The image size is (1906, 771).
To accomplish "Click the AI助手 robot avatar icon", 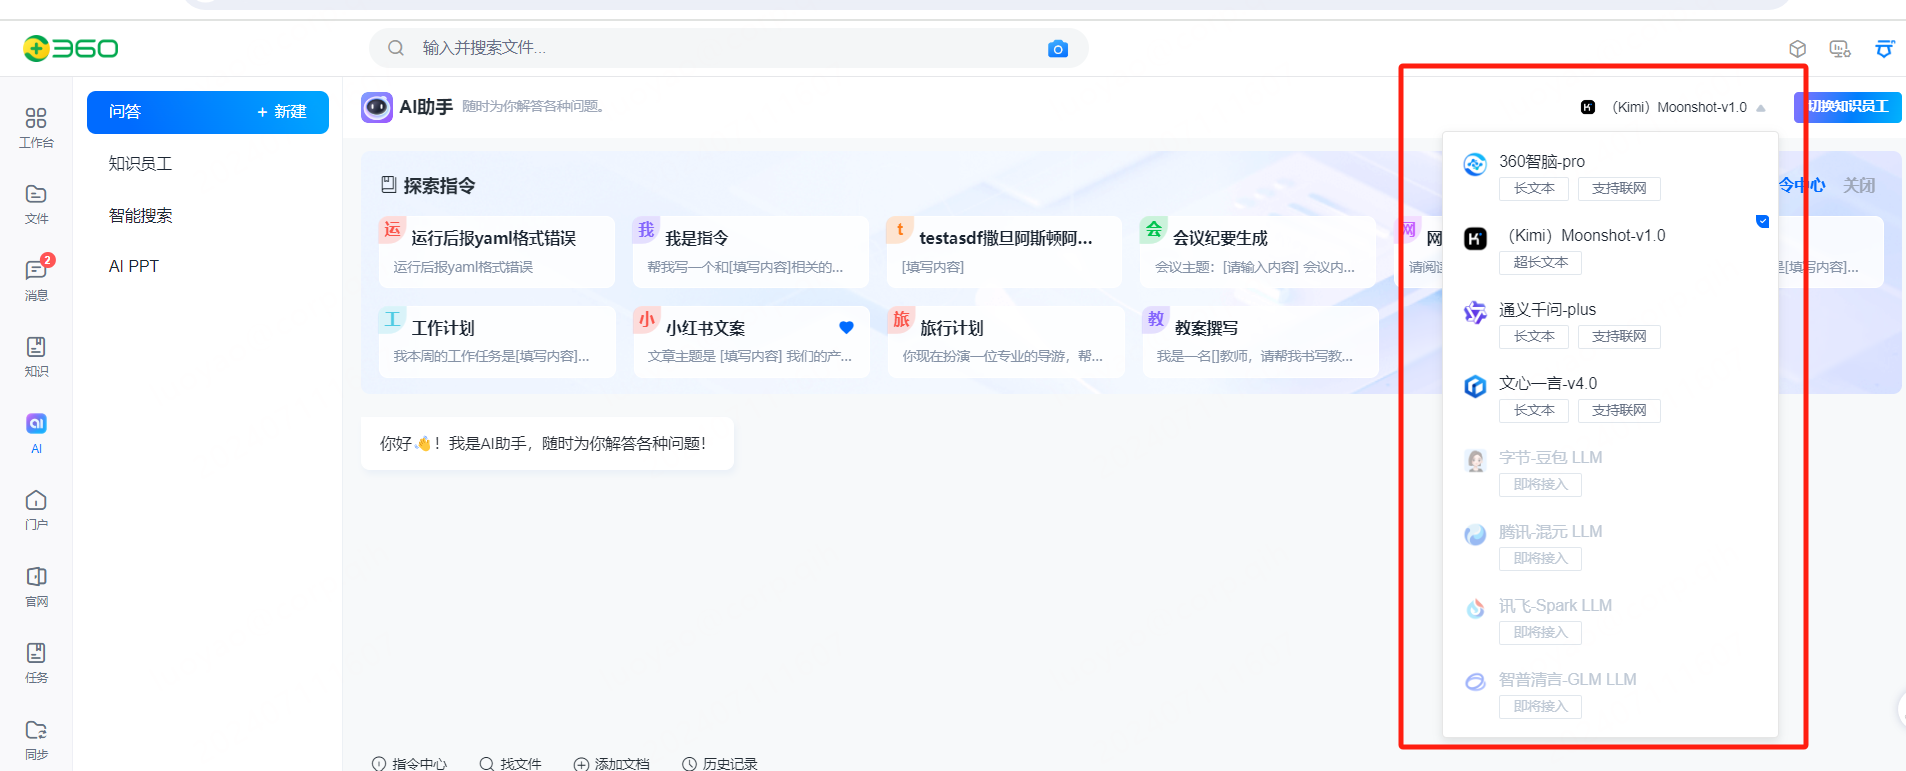I will [x=377, y=107].
